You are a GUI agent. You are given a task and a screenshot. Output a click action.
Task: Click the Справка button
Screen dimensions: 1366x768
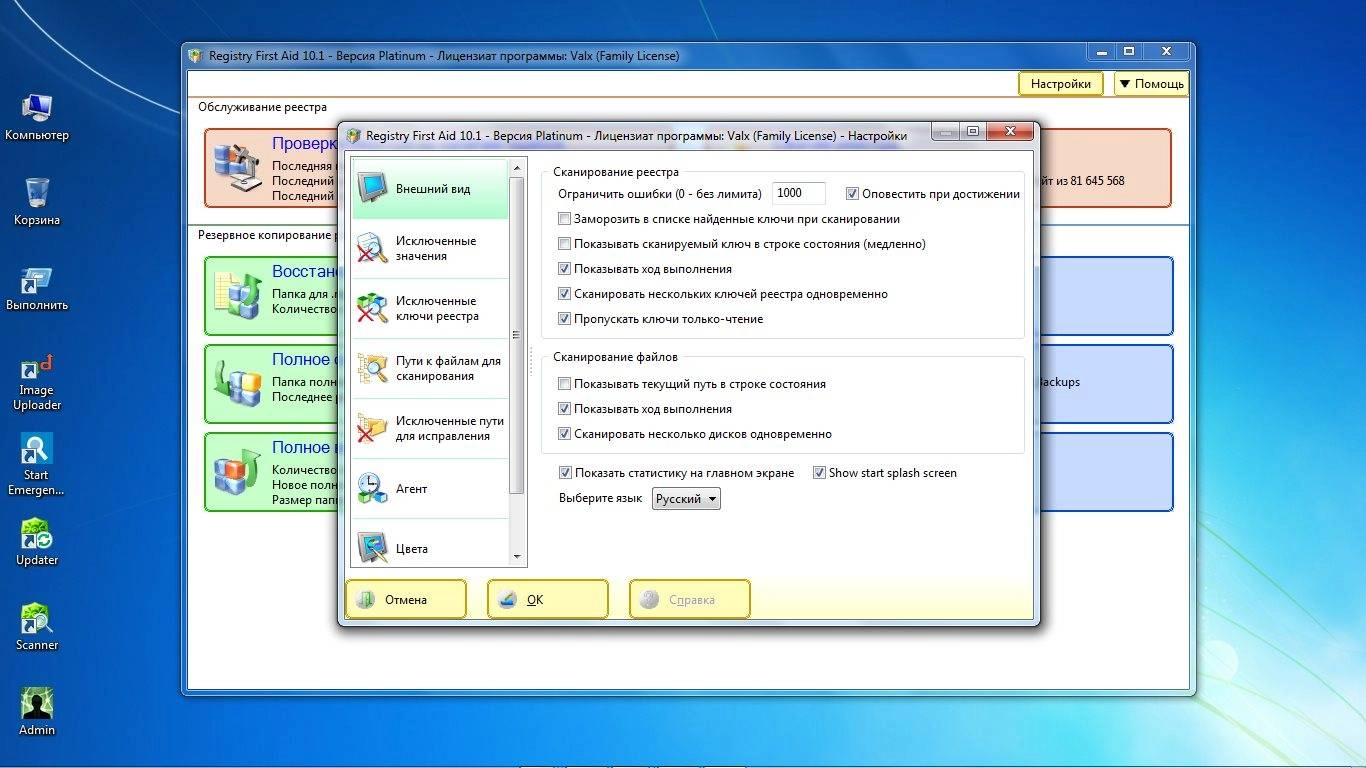click(x=690, y=600)
